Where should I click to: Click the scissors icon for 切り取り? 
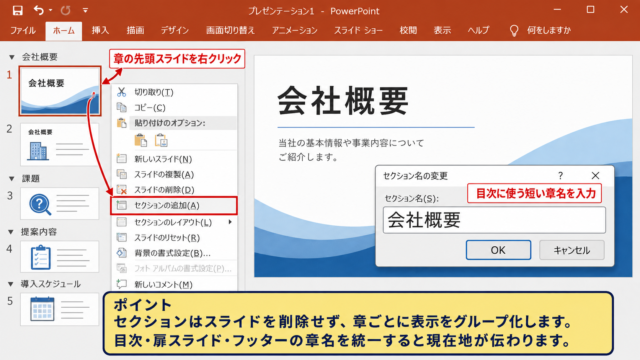[121, 92]
